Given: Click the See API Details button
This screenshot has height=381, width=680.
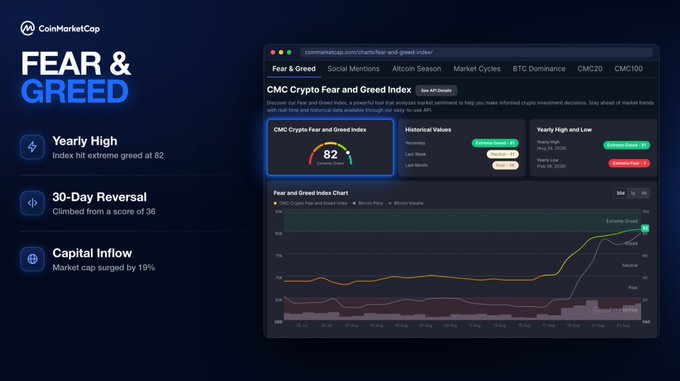Looking at the screenshot, I should [436, 91].
